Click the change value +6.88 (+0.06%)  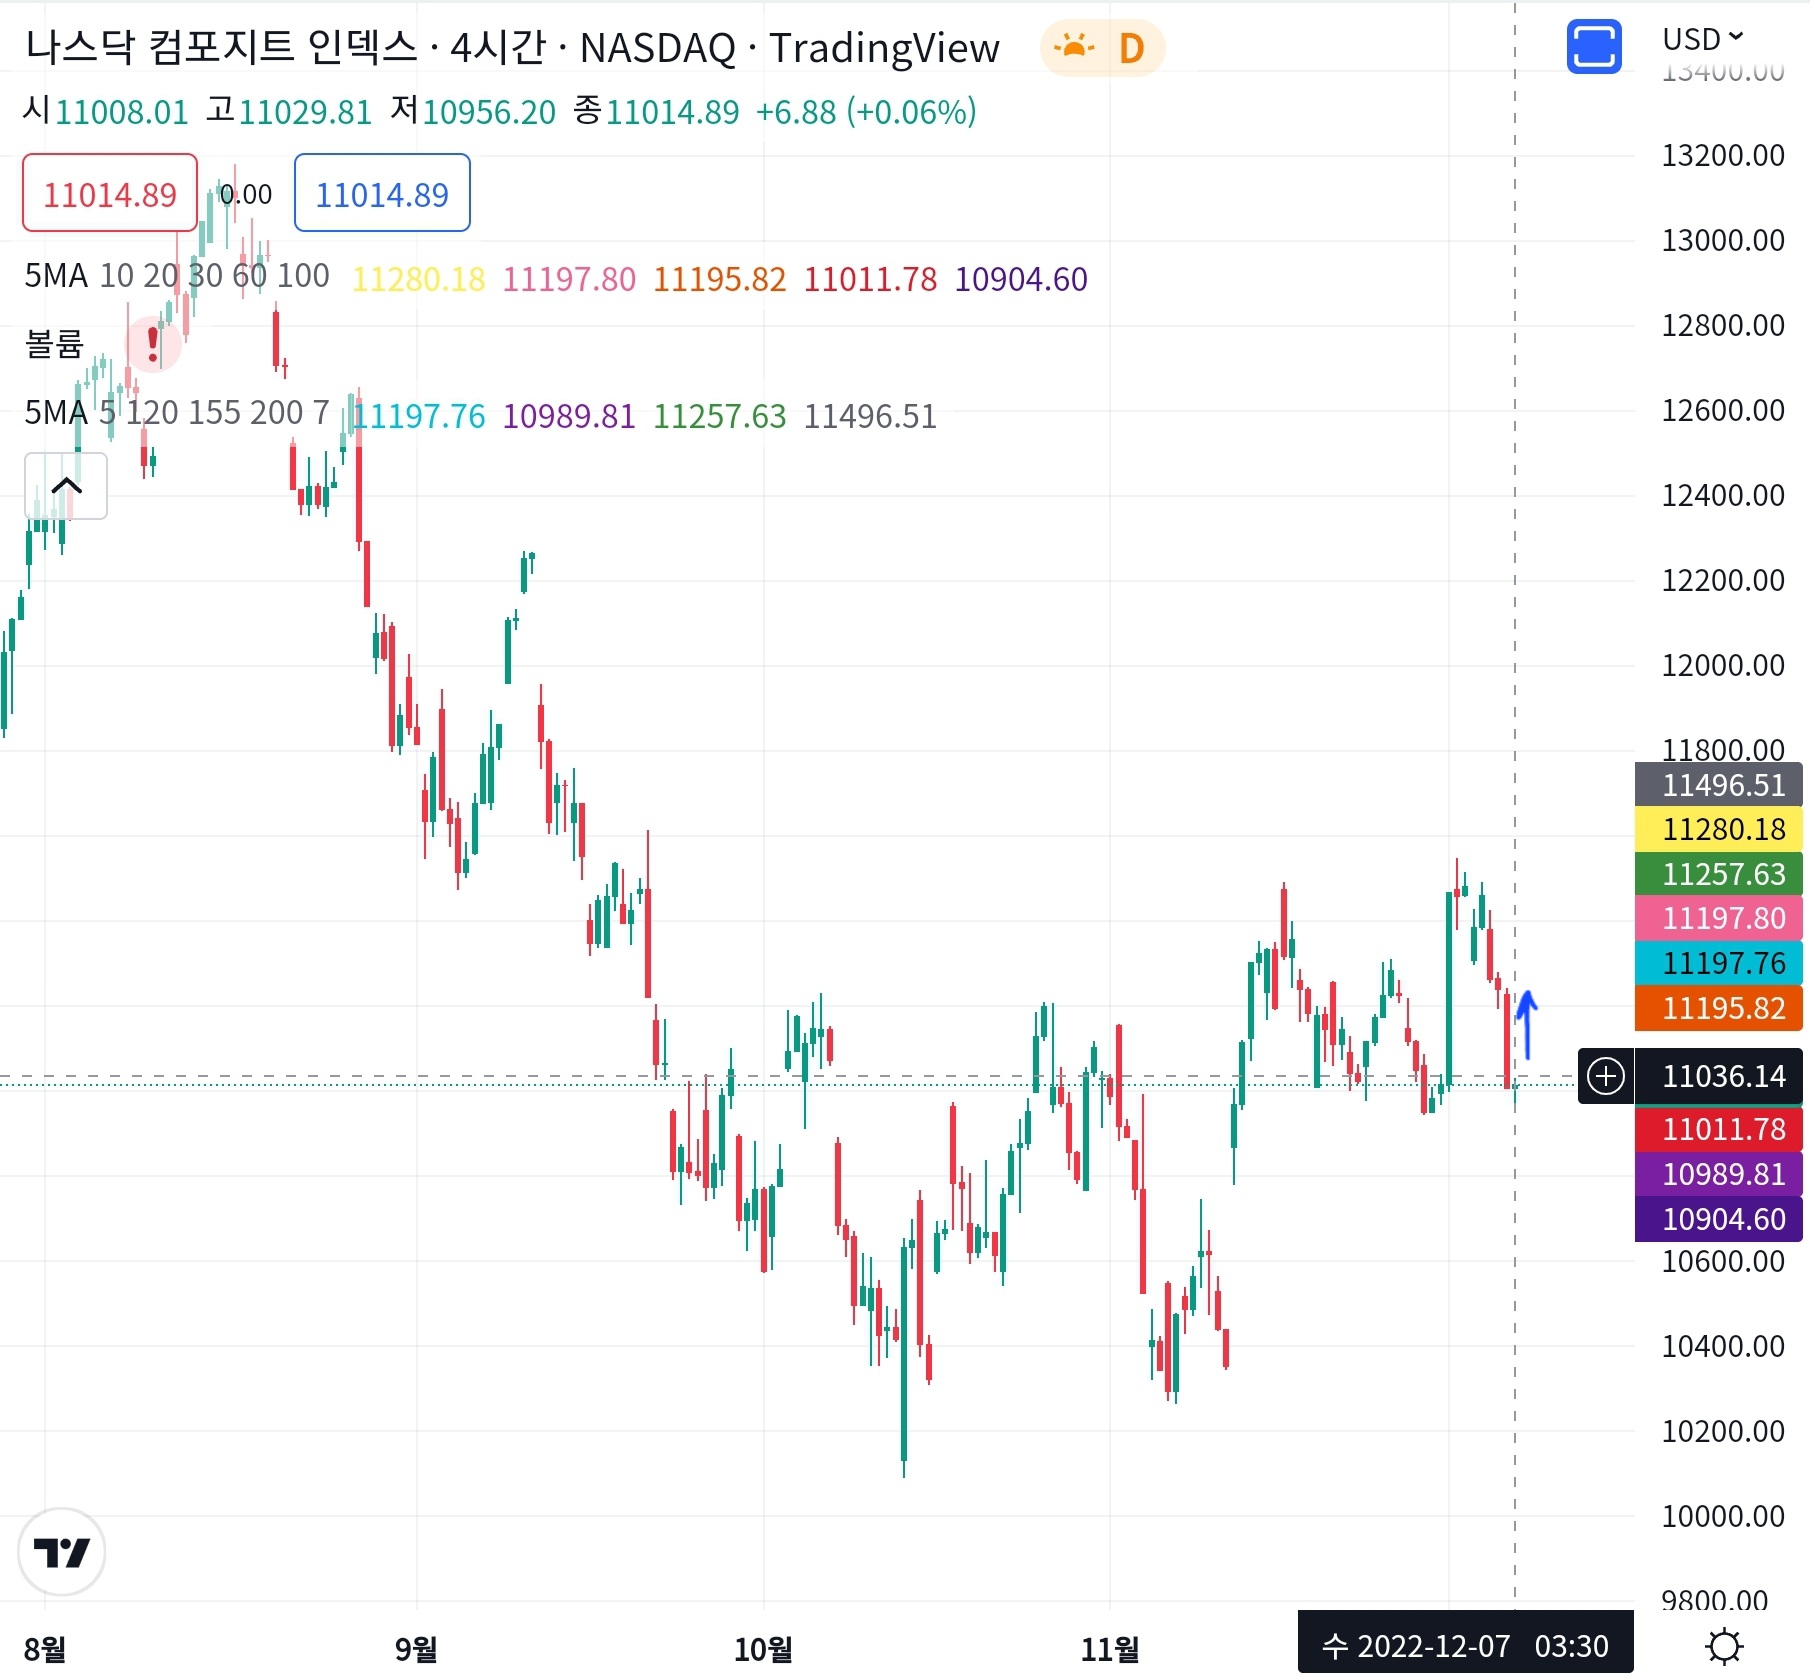(866, 112)
